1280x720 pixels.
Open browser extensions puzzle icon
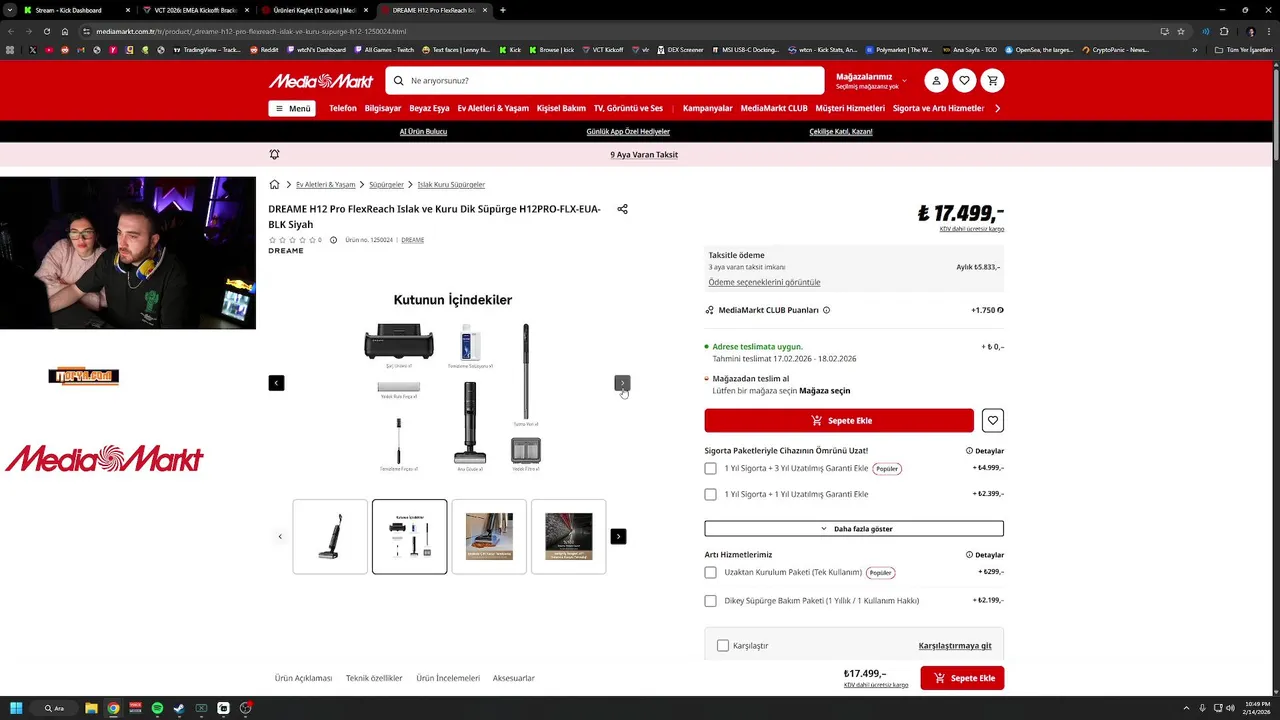click(1223, 31)
